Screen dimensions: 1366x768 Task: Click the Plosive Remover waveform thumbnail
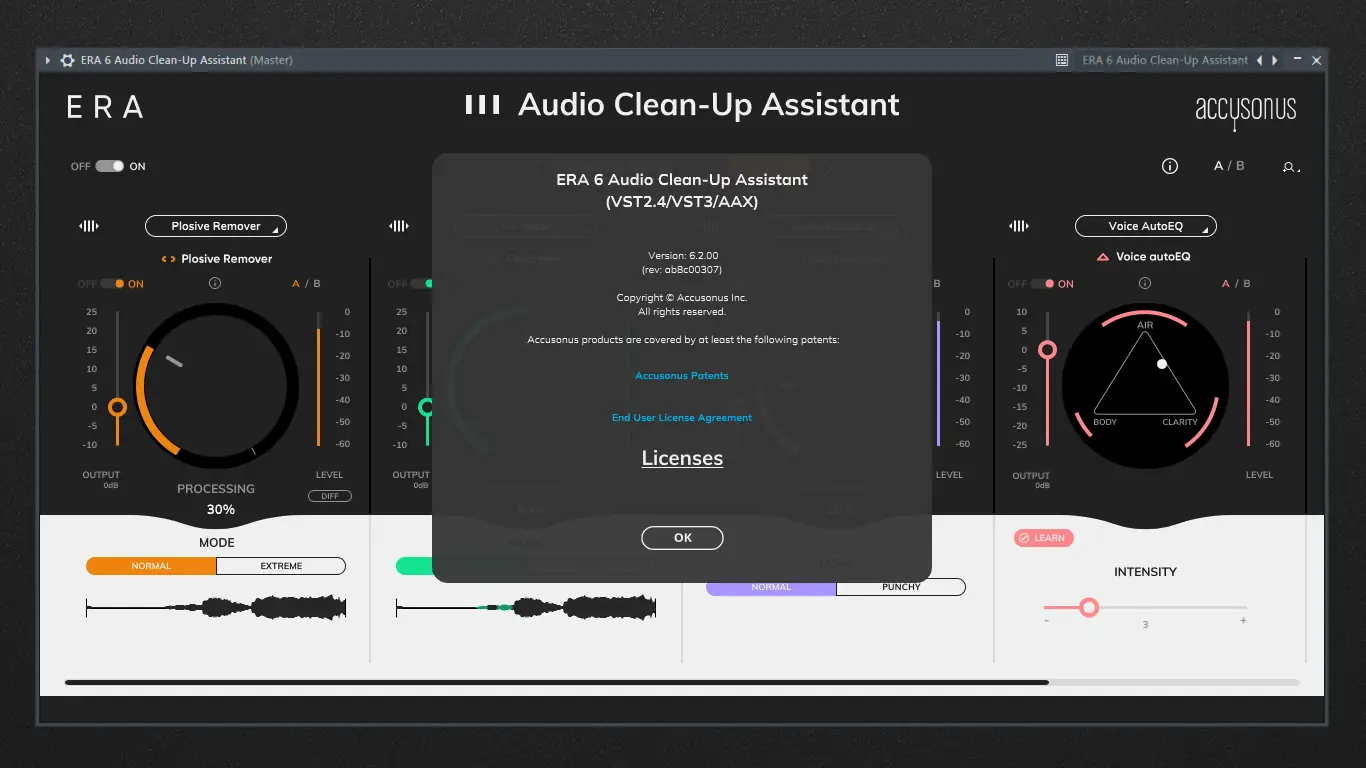click(x=216, y=607)
